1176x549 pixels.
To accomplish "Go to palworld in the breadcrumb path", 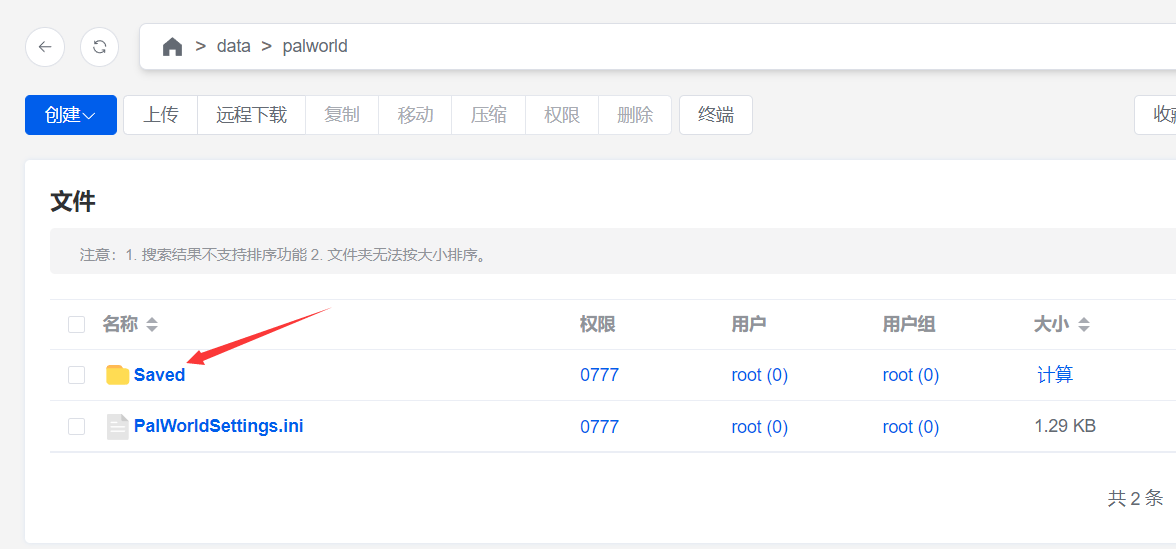I will 315,47.
